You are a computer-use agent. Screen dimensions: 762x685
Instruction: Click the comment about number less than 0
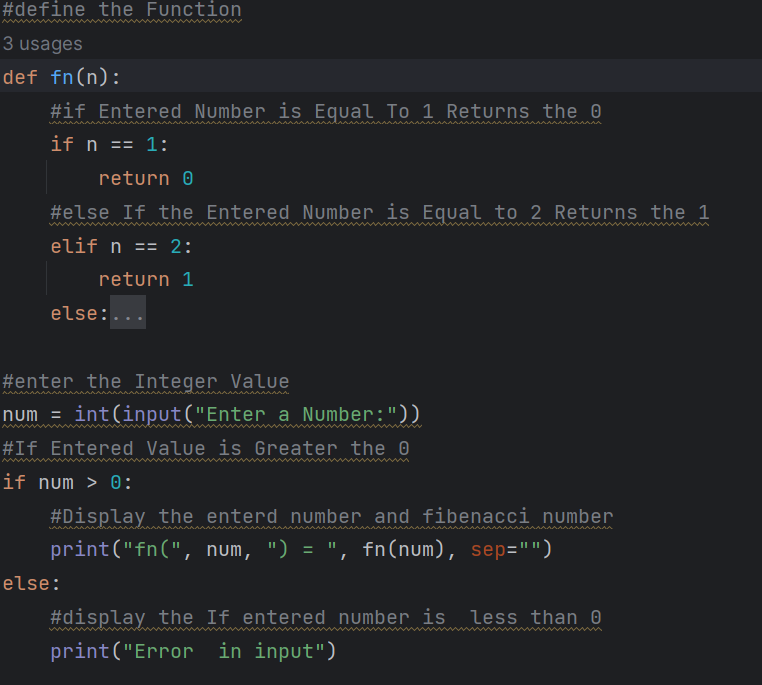coord(325,618)
